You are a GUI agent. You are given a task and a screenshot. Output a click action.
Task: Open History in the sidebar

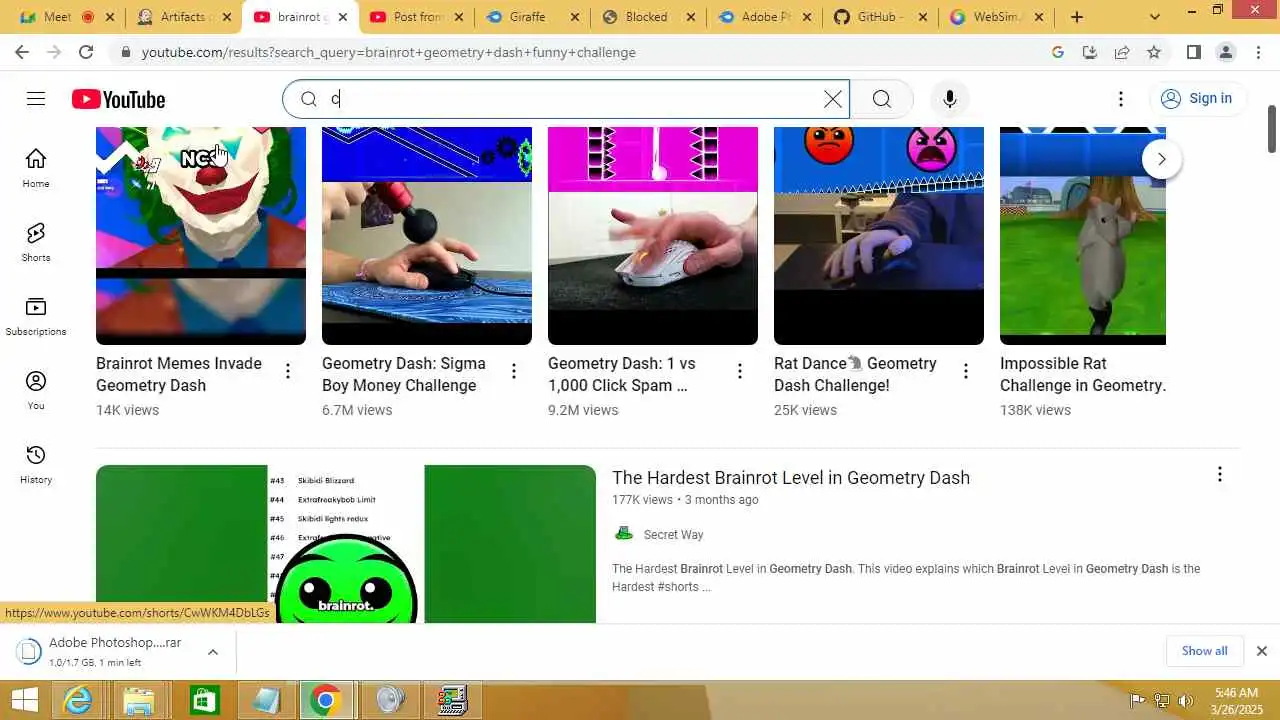[36, 464]
